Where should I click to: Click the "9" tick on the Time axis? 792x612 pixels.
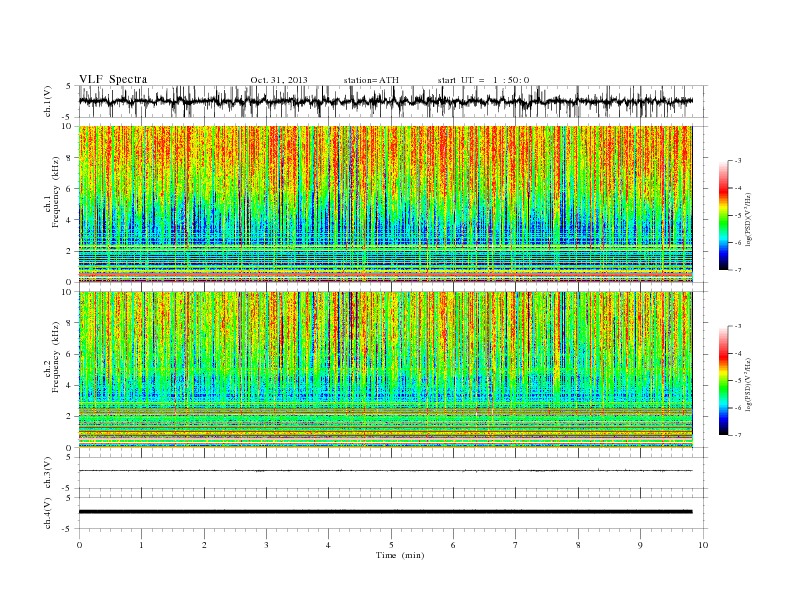click(640, 545)
